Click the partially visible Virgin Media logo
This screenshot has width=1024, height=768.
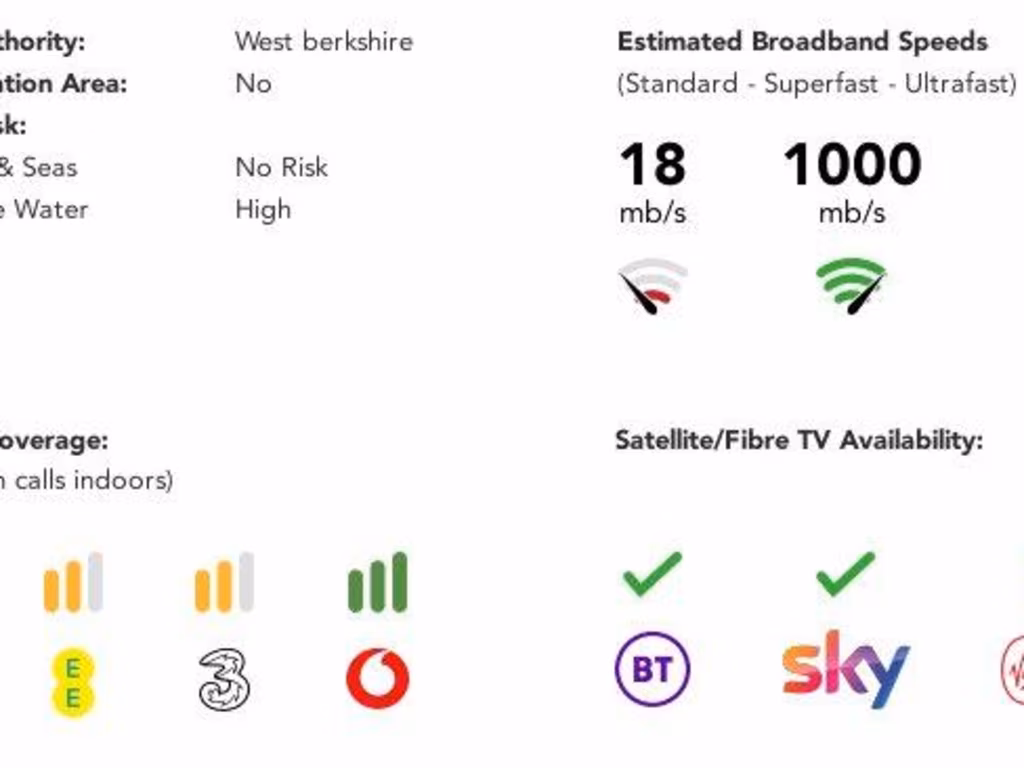click(1012, 669)
